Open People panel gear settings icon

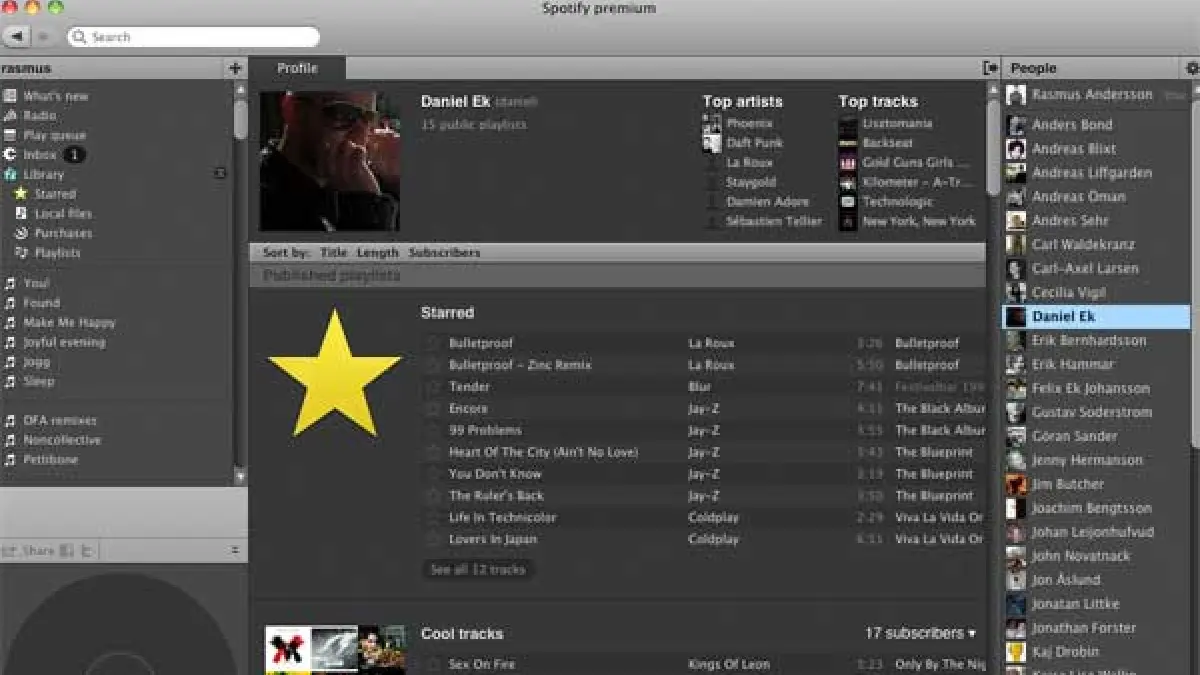(1191, 68)
